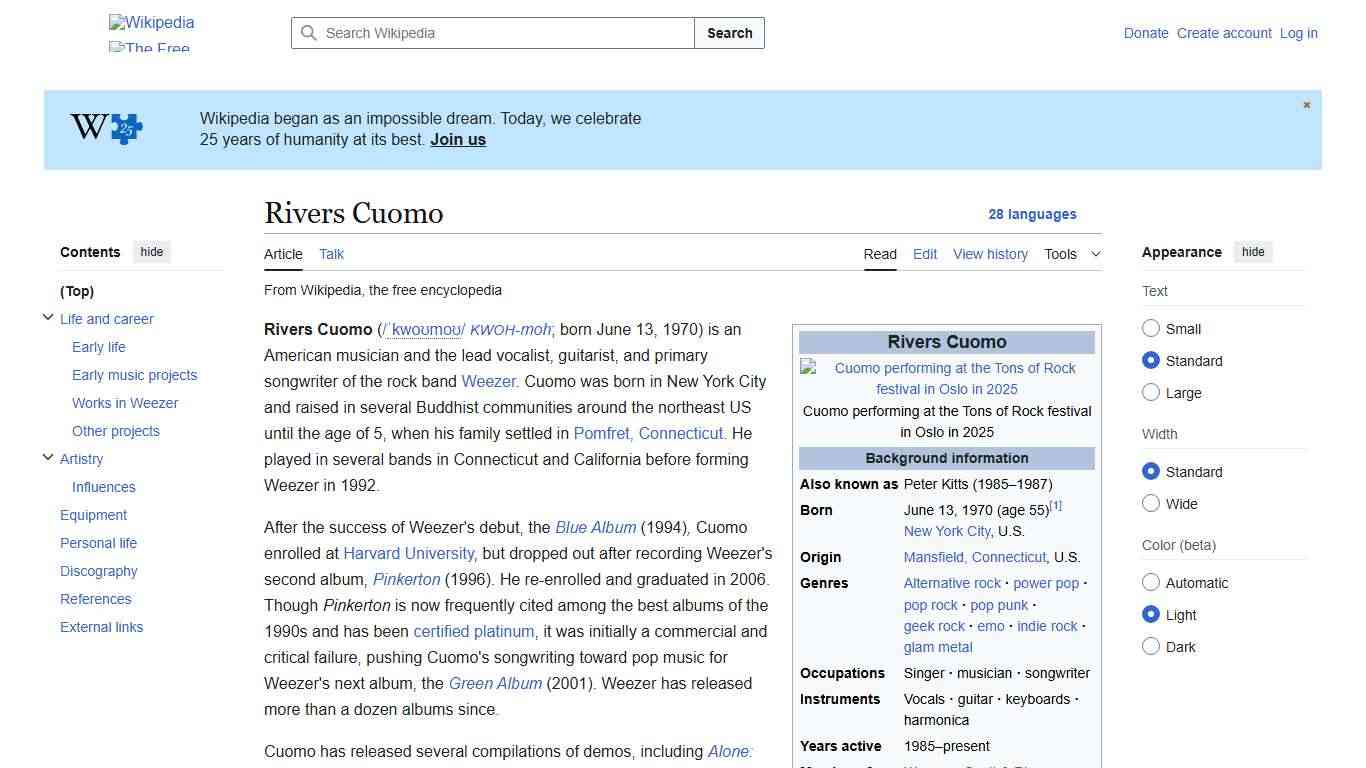Switch color mode to Dark
Image resolution: width=1366 pixels, height=768 pixels.
[x=1151, y=647]
